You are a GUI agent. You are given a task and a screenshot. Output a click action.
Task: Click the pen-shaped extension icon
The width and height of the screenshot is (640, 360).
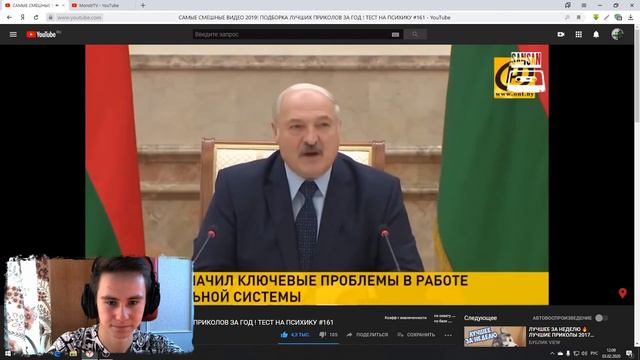[607, 18]
